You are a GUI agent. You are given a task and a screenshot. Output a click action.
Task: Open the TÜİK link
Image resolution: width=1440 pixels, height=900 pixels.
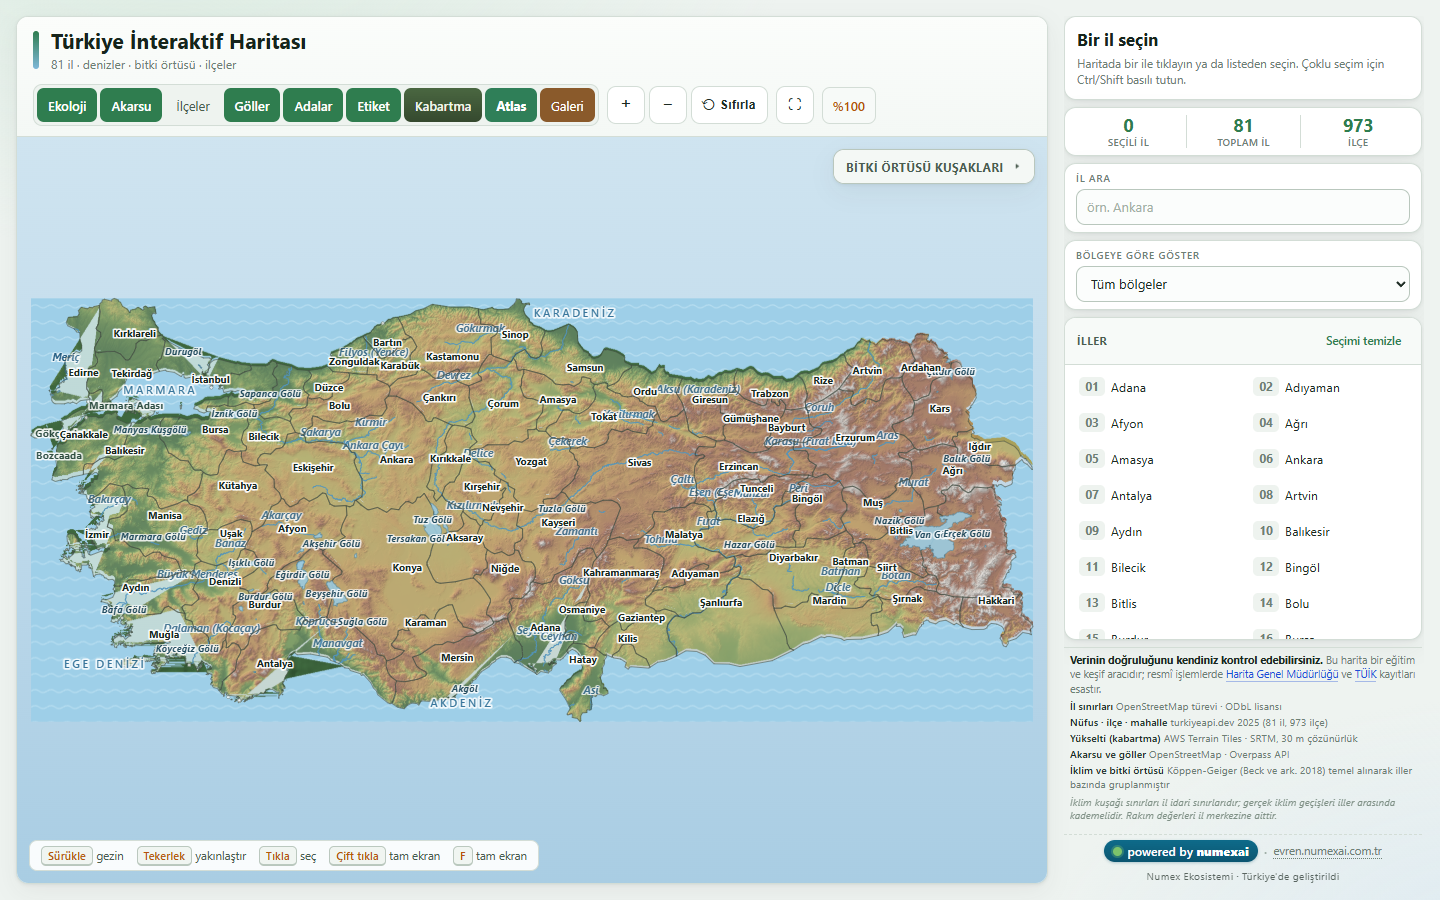1365,674
